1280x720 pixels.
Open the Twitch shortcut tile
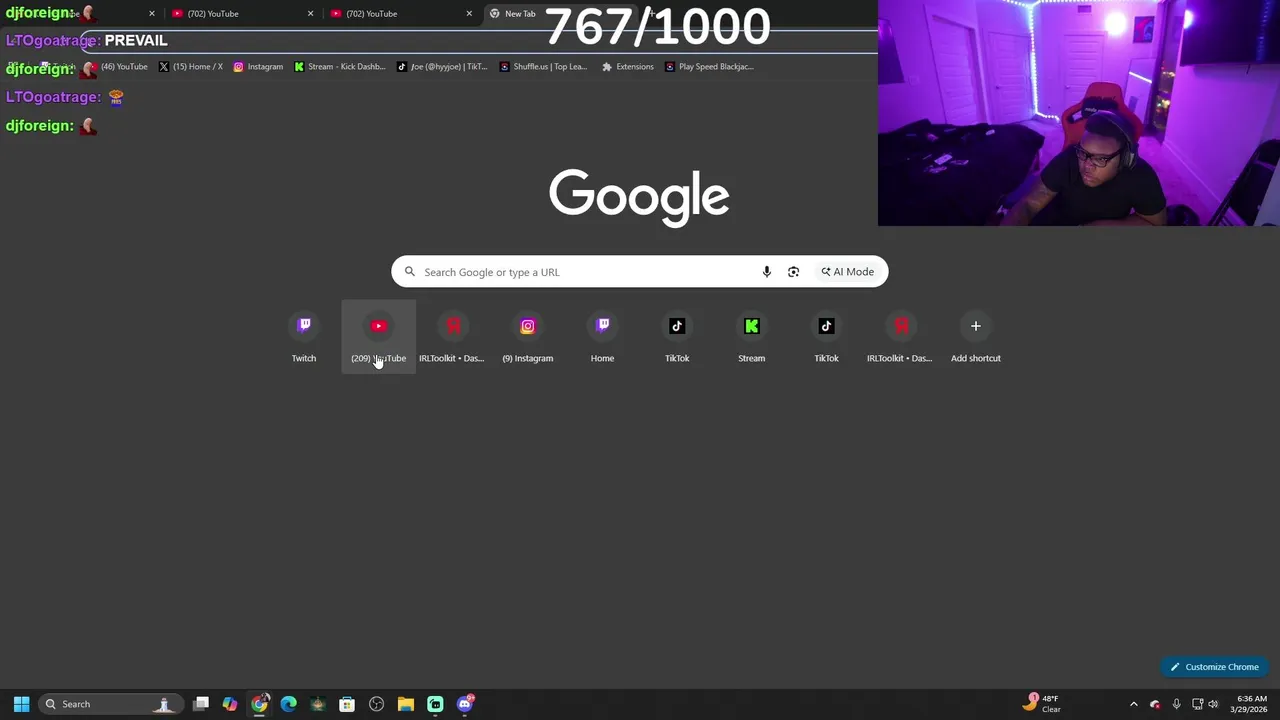click(304, 337)
